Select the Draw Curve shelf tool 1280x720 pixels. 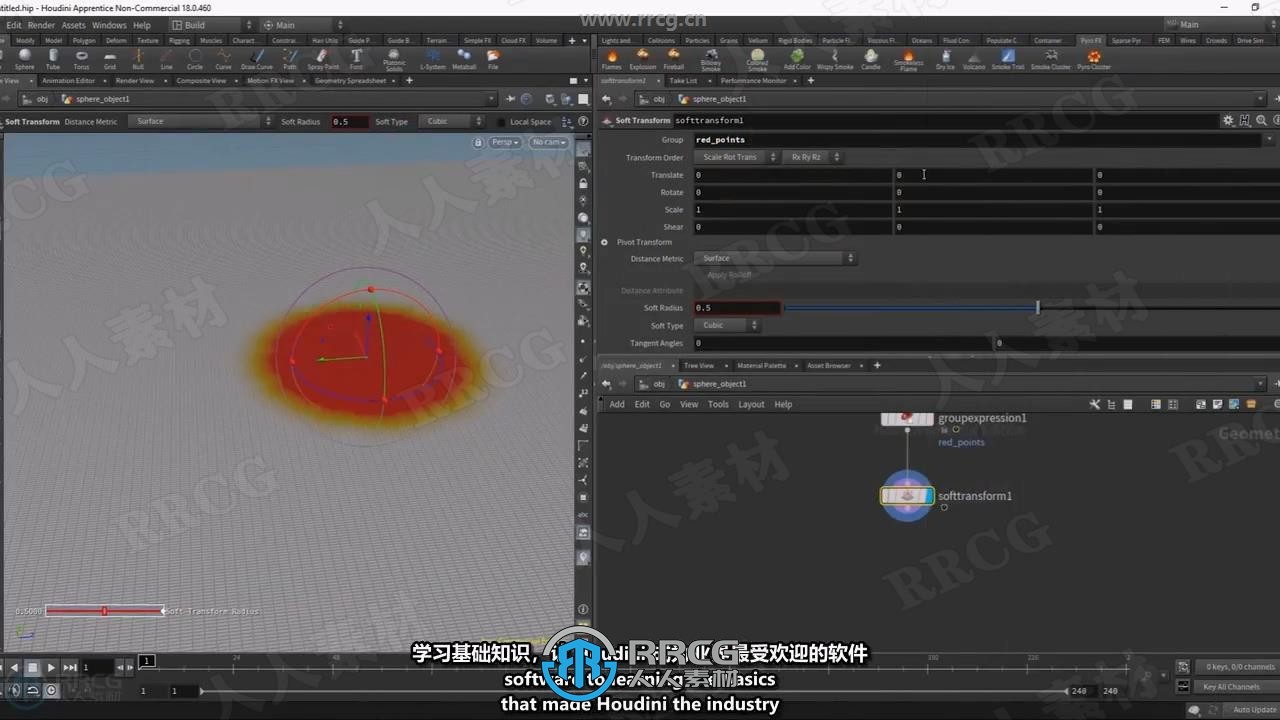258,59
